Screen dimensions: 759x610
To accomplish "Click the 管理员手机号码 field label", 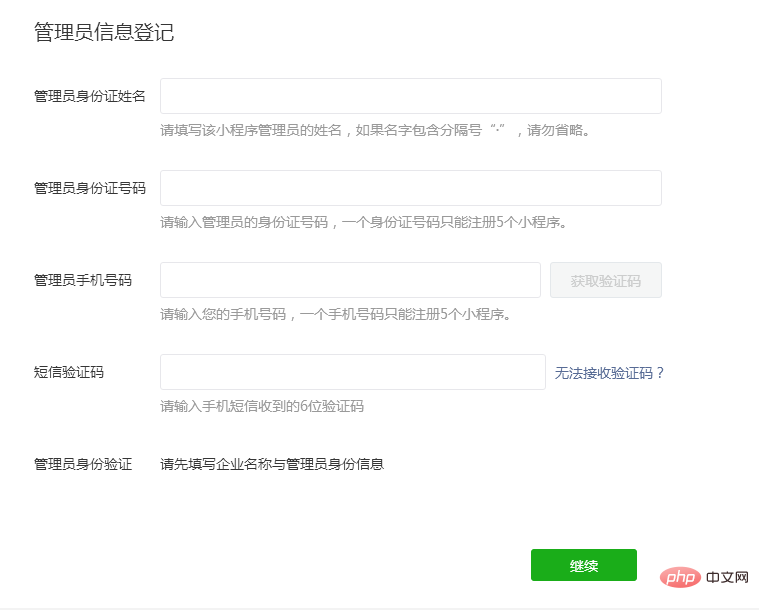I will pos(83,280).
